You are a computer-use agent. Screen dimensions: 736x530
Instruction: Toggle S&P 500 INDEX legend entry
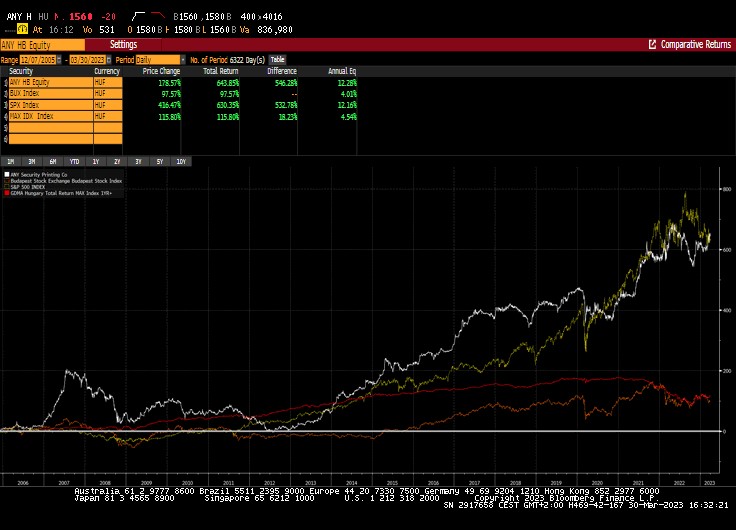[28, 187]
